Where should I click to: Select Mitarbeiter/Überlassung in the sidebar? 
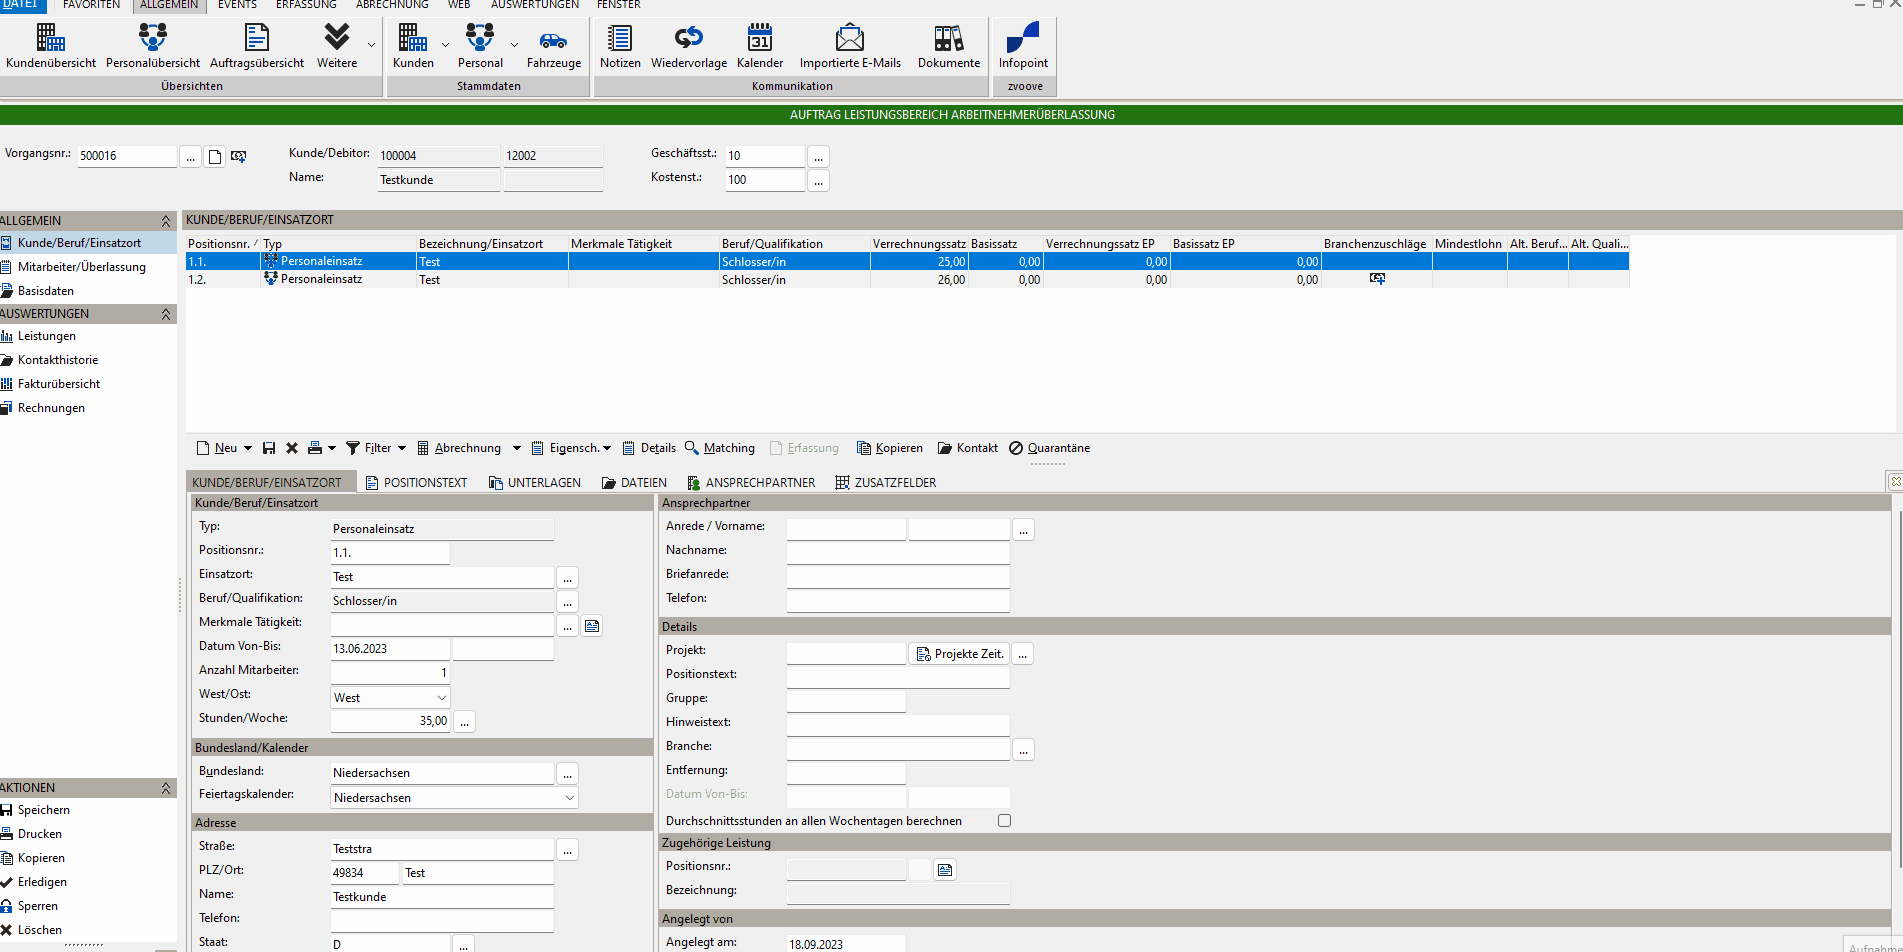[x=81, y=267]
